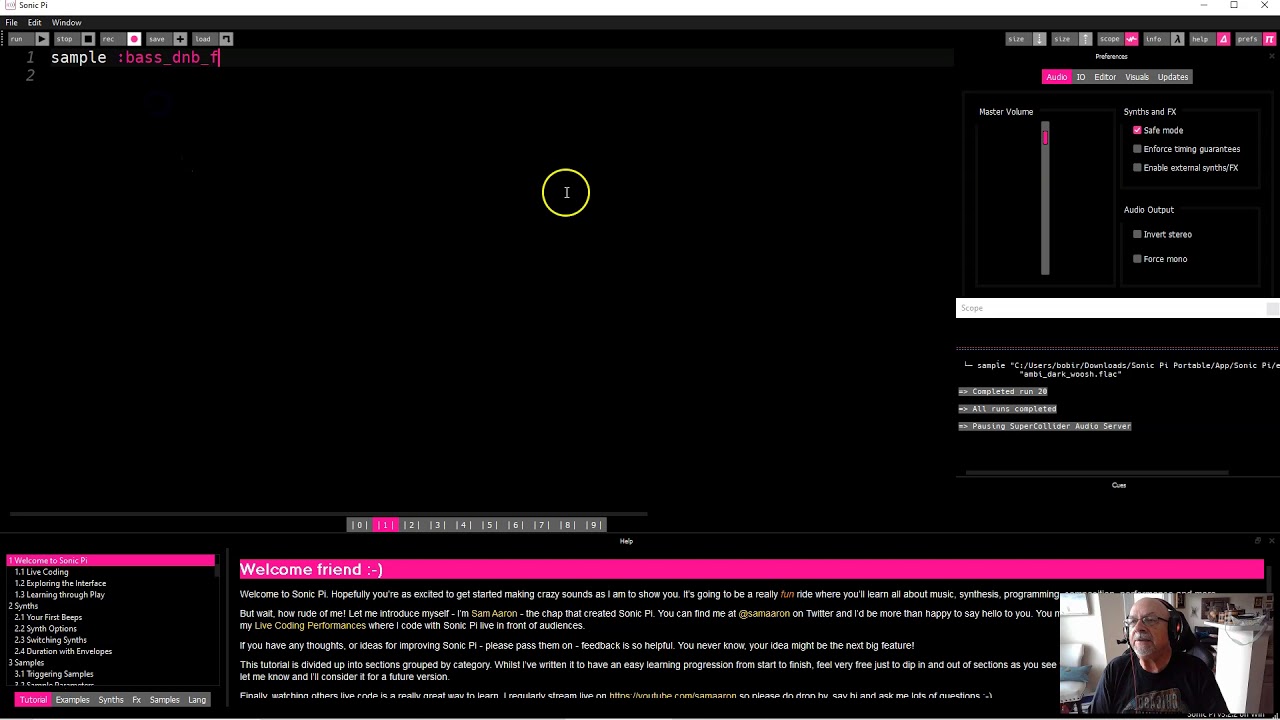Screen dimensions: 1280x720
Task: Switch to buffer 8 tab
Action: point(567,525)
